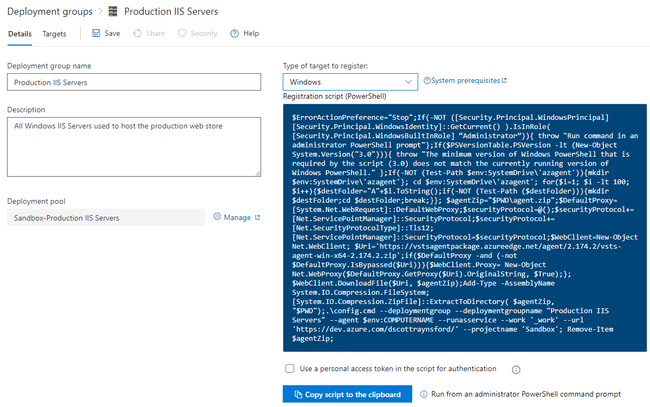Click the breadcrumb separator chevron
This screenshot has height=407, width=650.
pos(100,12)
